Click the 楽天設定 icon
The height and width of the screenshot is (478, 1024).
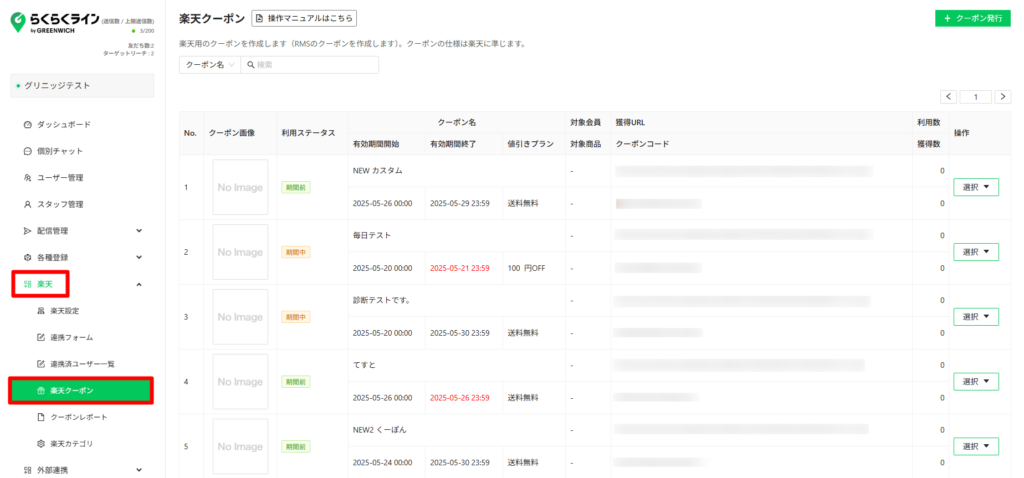coord(40,311)
